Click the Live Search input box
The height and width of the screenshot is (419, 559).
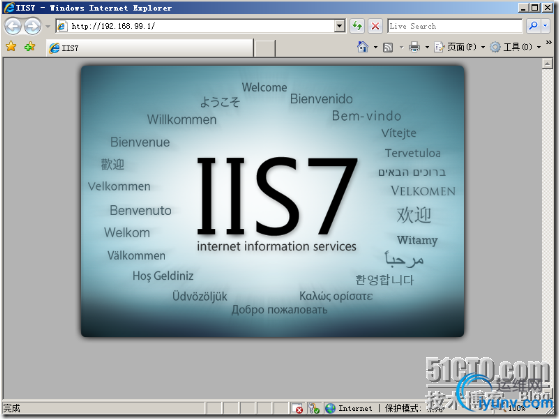click(455, 26)
